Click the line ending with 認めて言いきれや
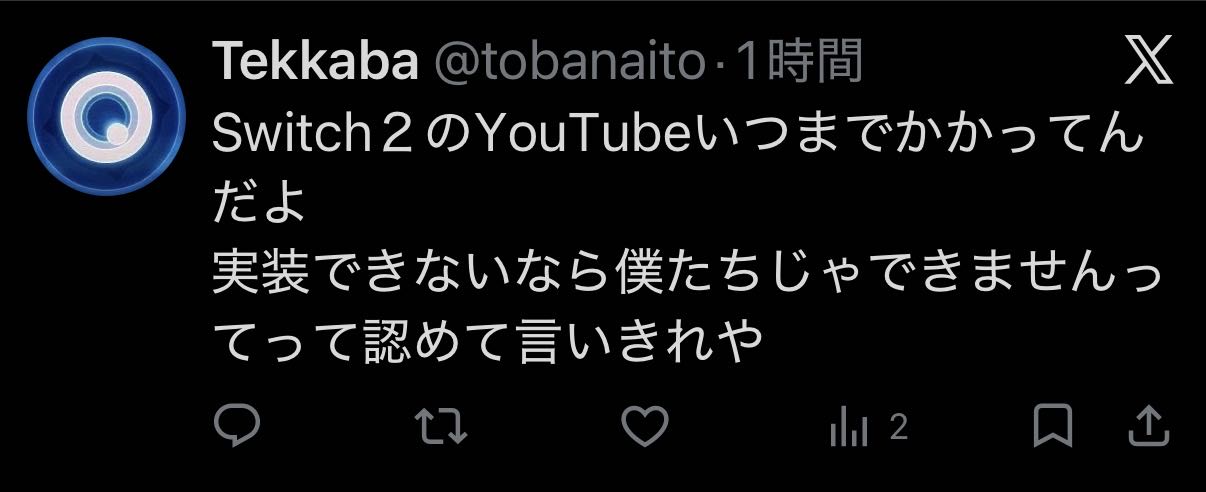The image size is (1206, 492). (x=488, y=346)
